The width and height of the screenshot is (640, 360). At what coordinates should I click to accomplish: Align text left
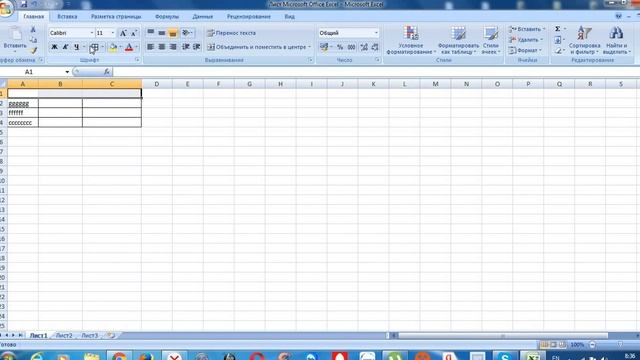pyautogui.click(x=151, y=47)
